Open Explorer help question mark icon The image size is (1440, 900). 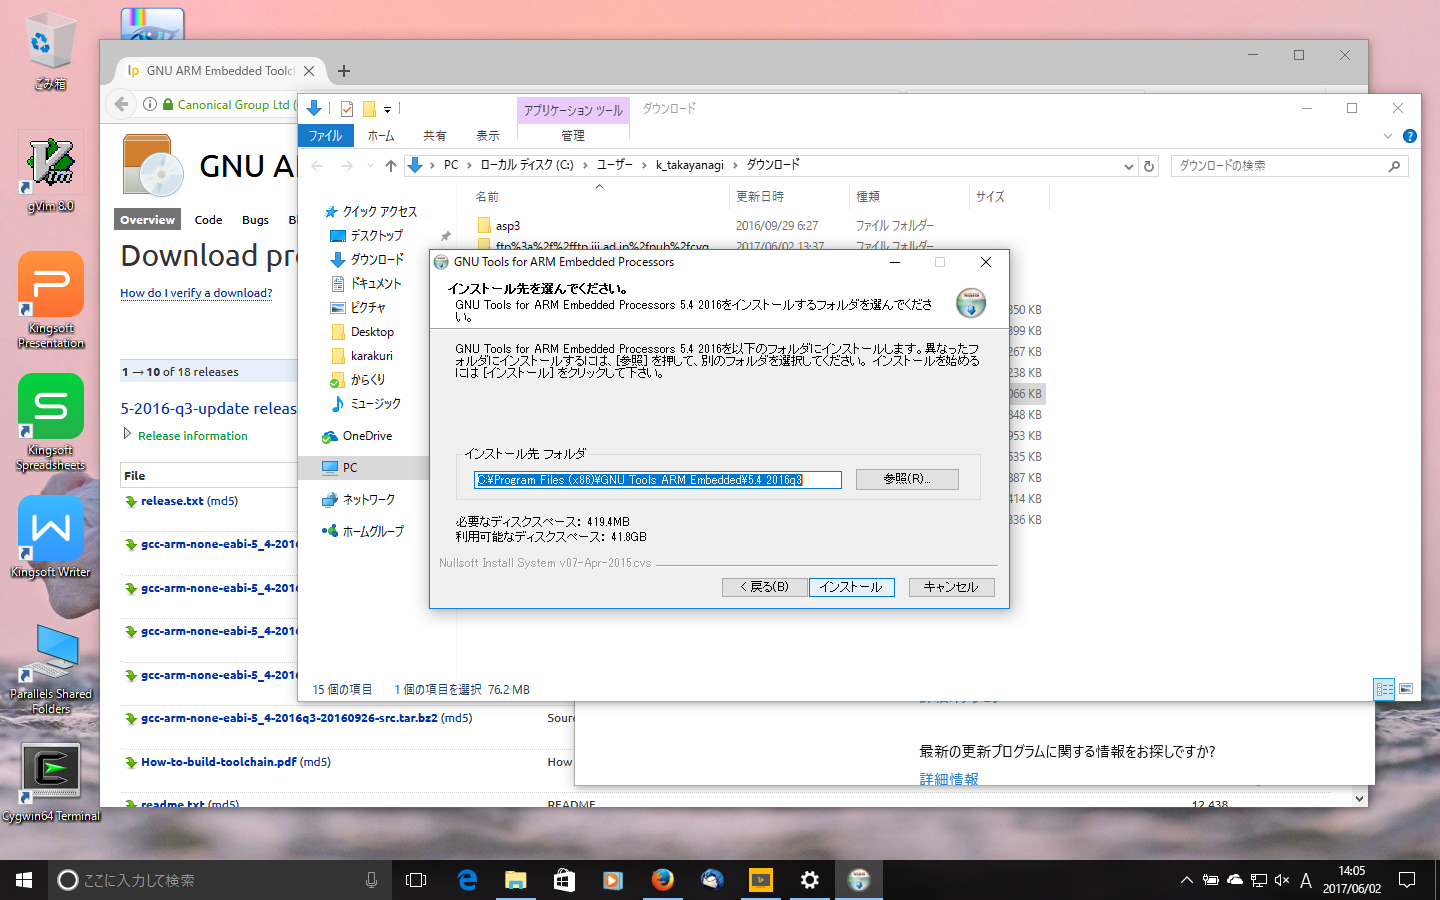tap(1410, 136)
